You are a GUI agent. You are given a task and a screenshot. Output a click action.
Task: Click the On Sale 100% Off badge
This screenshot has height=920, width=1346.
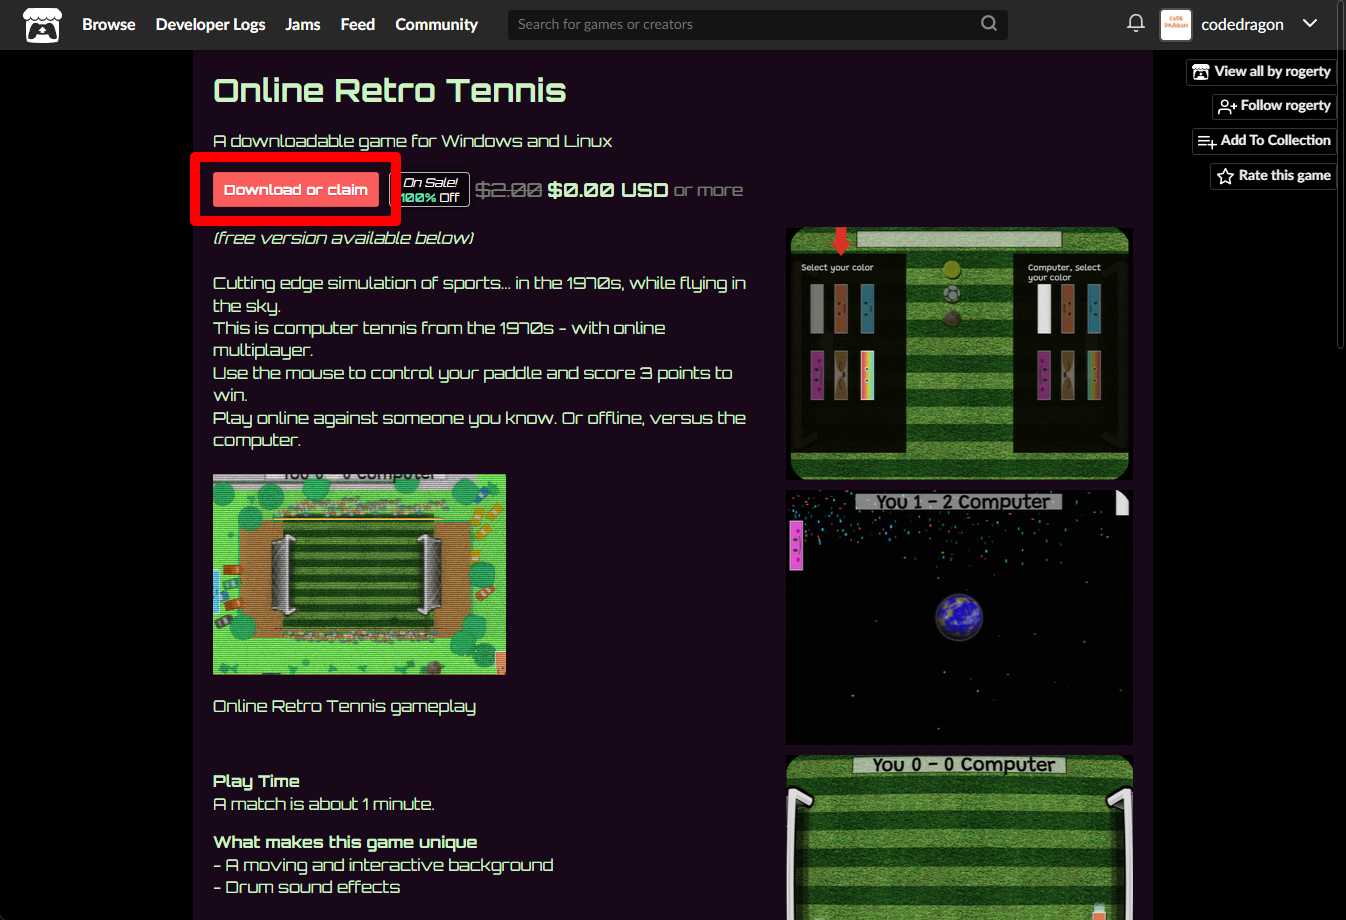tap(430, 190)
